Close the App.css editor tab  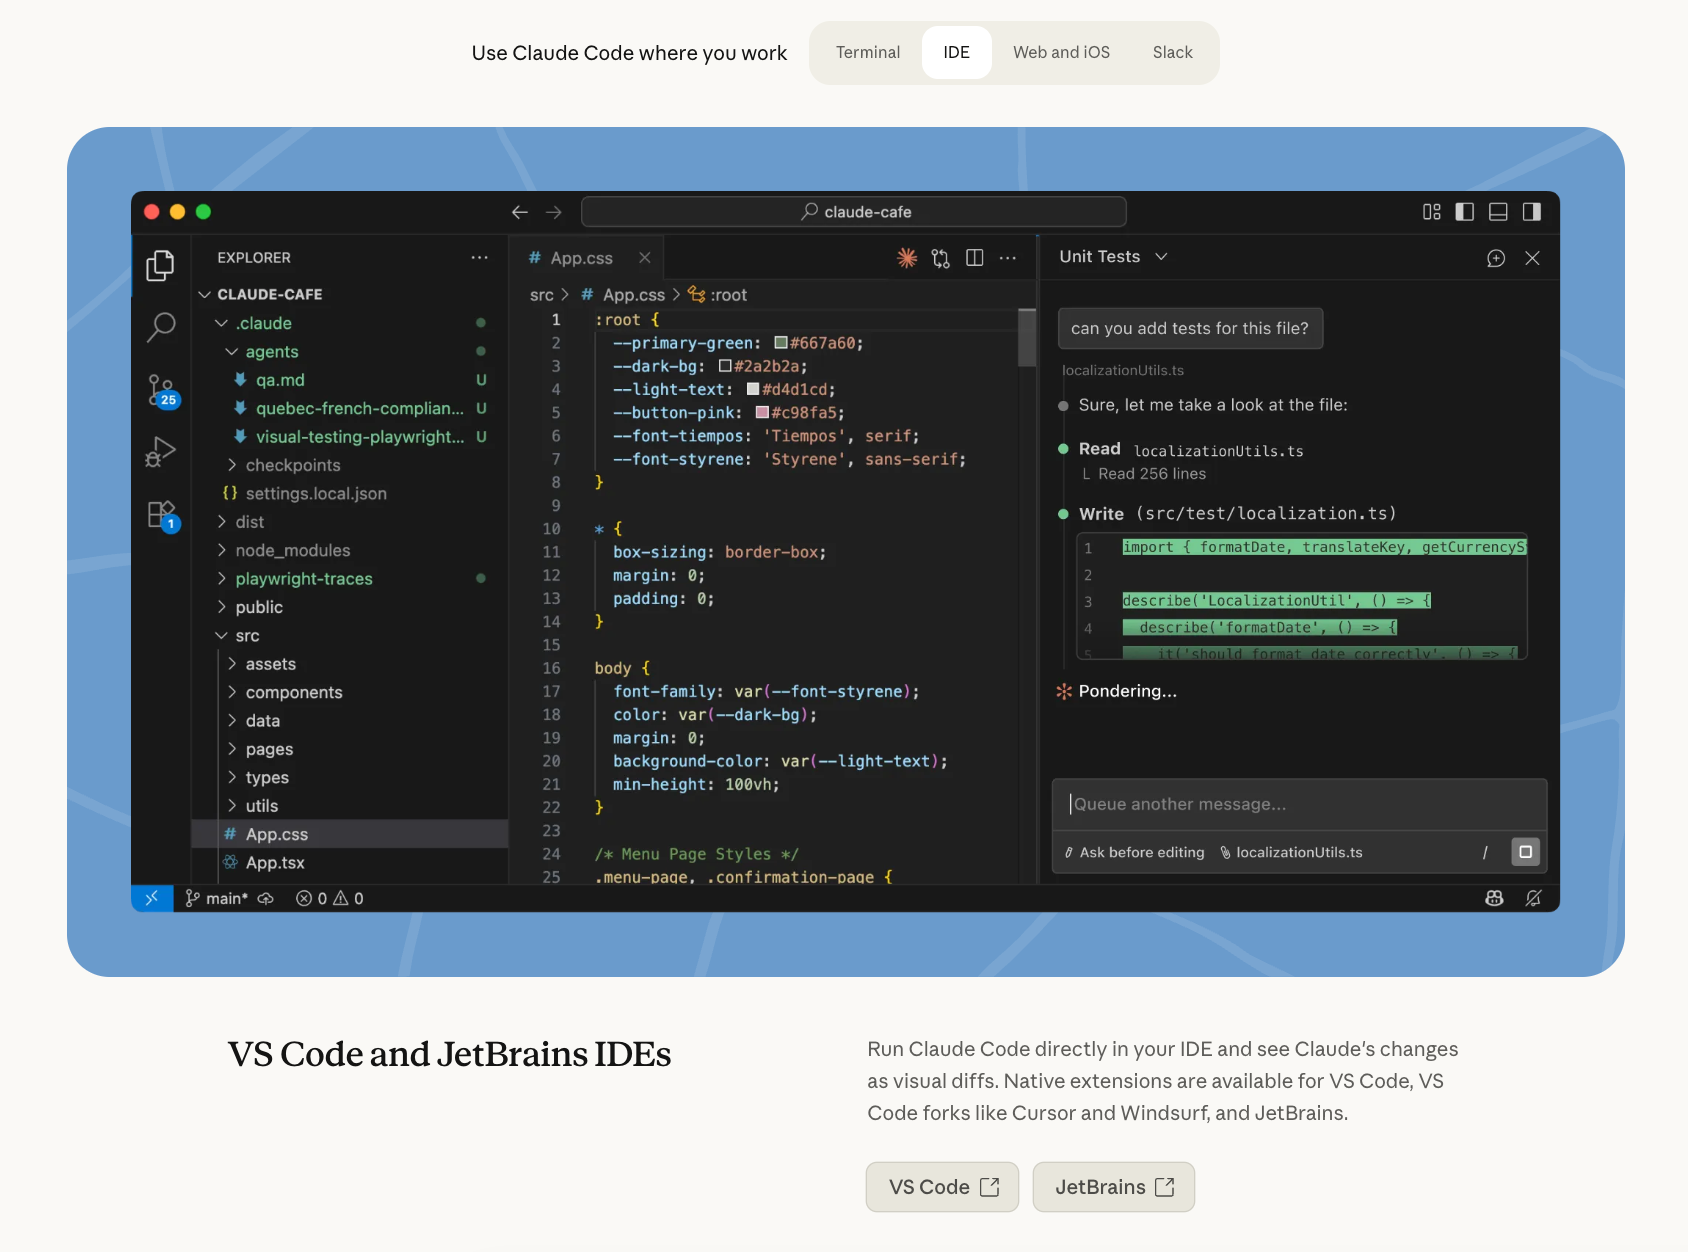[645, 258]
